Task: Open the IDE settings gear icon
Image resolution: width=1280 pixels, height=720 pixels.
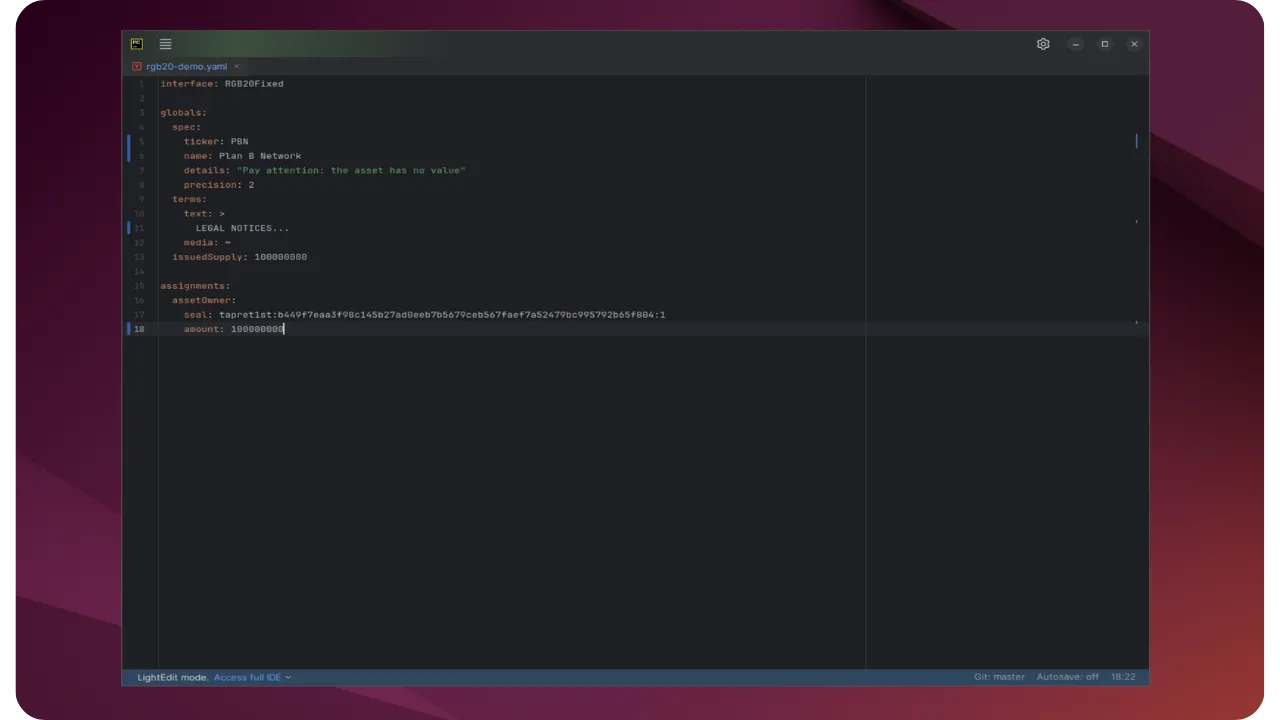Action: click(1043, 43)
